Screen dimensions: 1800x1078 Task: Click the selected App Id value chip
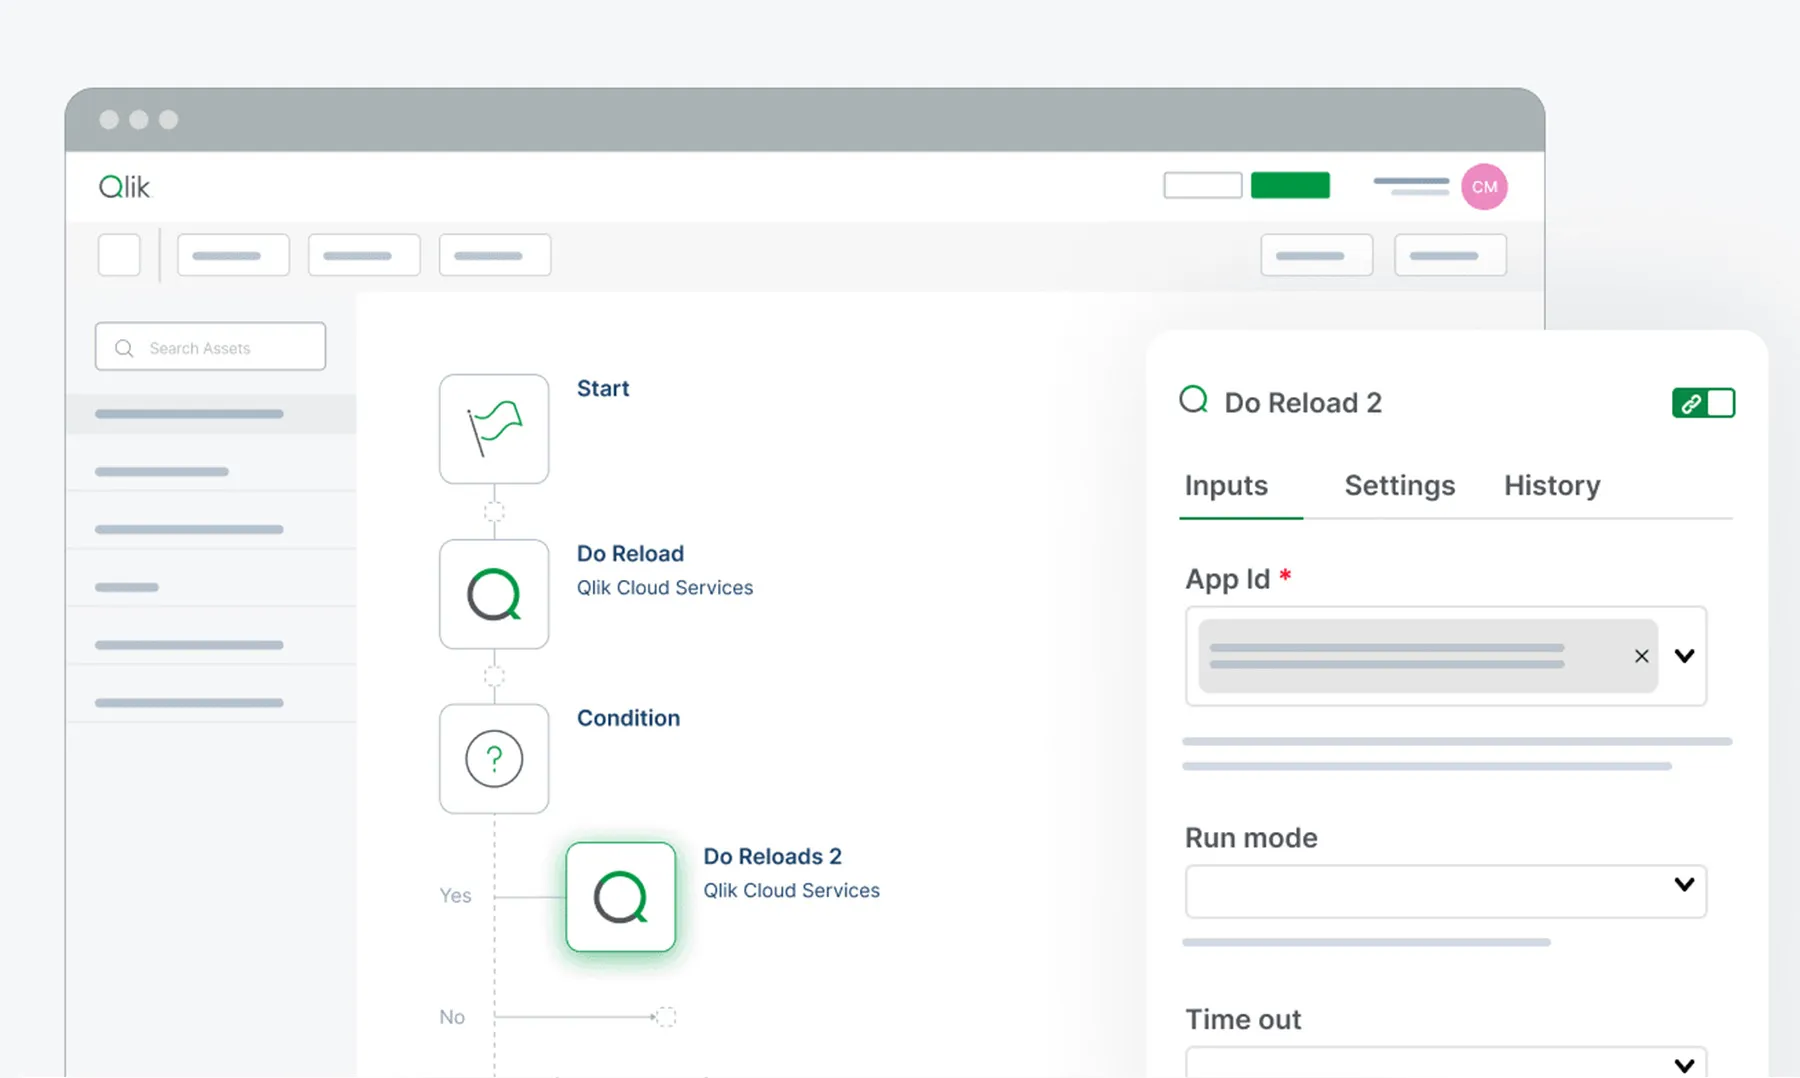click(x=1428, y=656)
